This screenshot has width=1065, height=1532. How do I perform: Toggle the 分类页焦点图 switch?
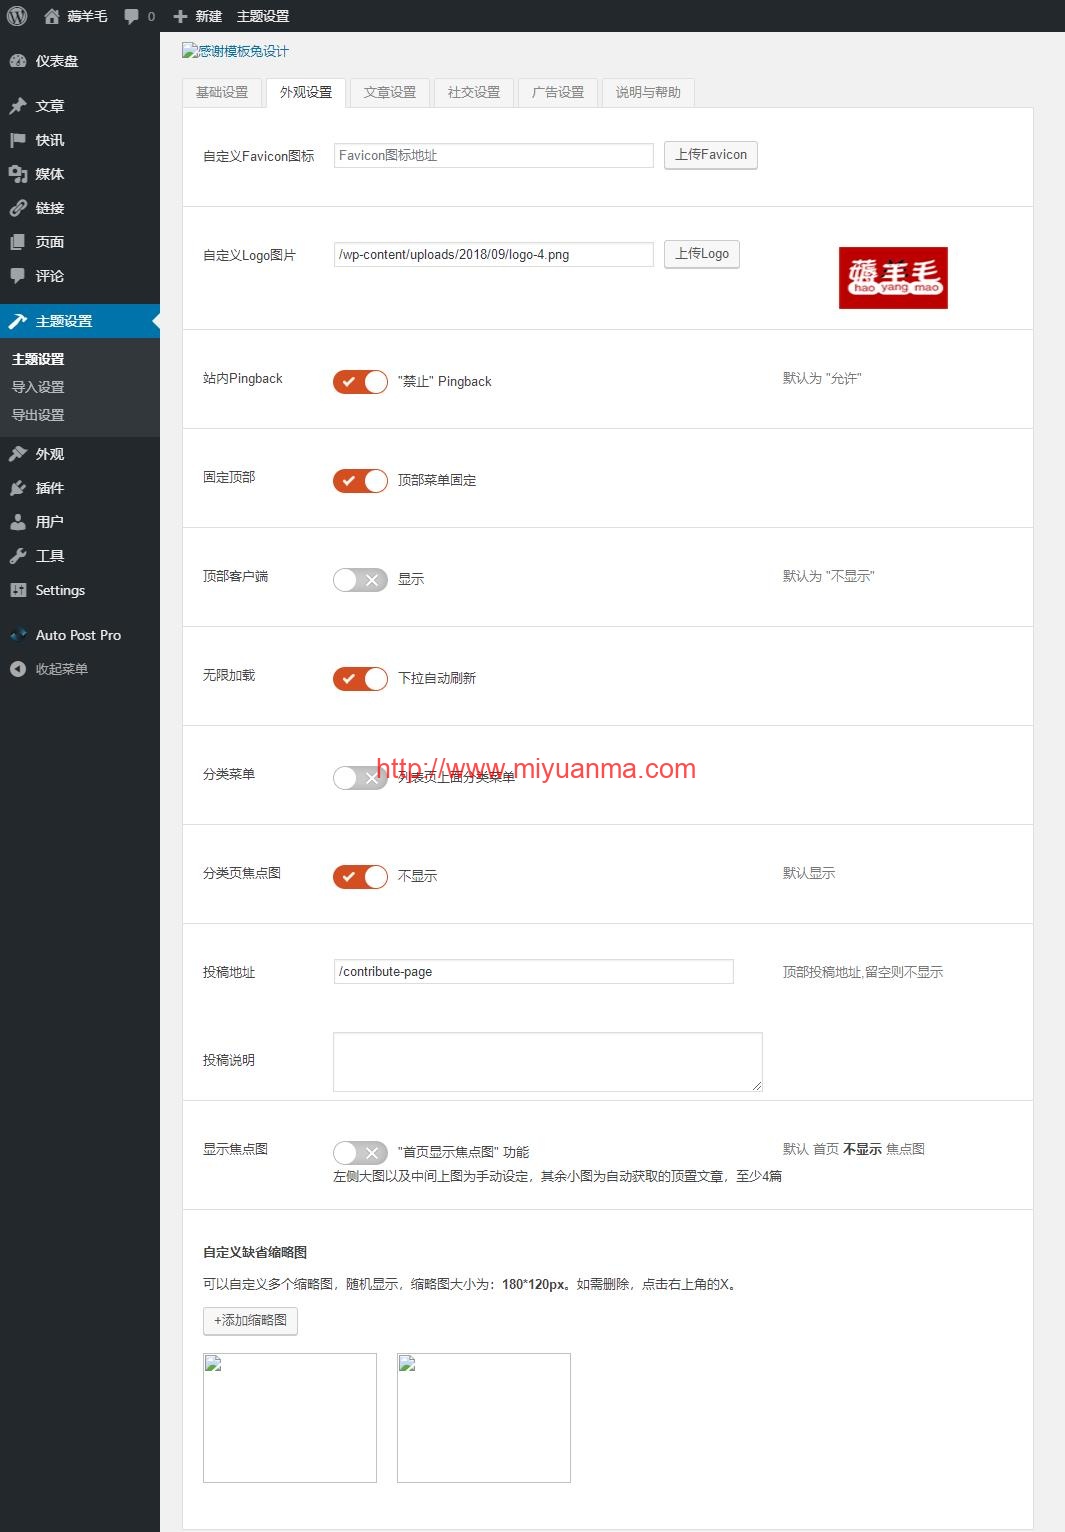click(x=360, y=876)
